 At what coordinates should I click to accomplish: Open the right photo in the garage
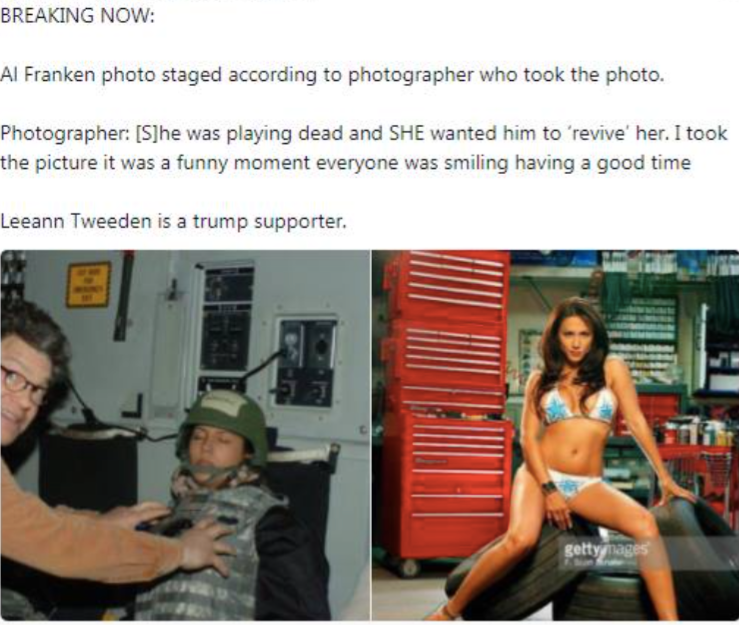click(x=555, y=435)
